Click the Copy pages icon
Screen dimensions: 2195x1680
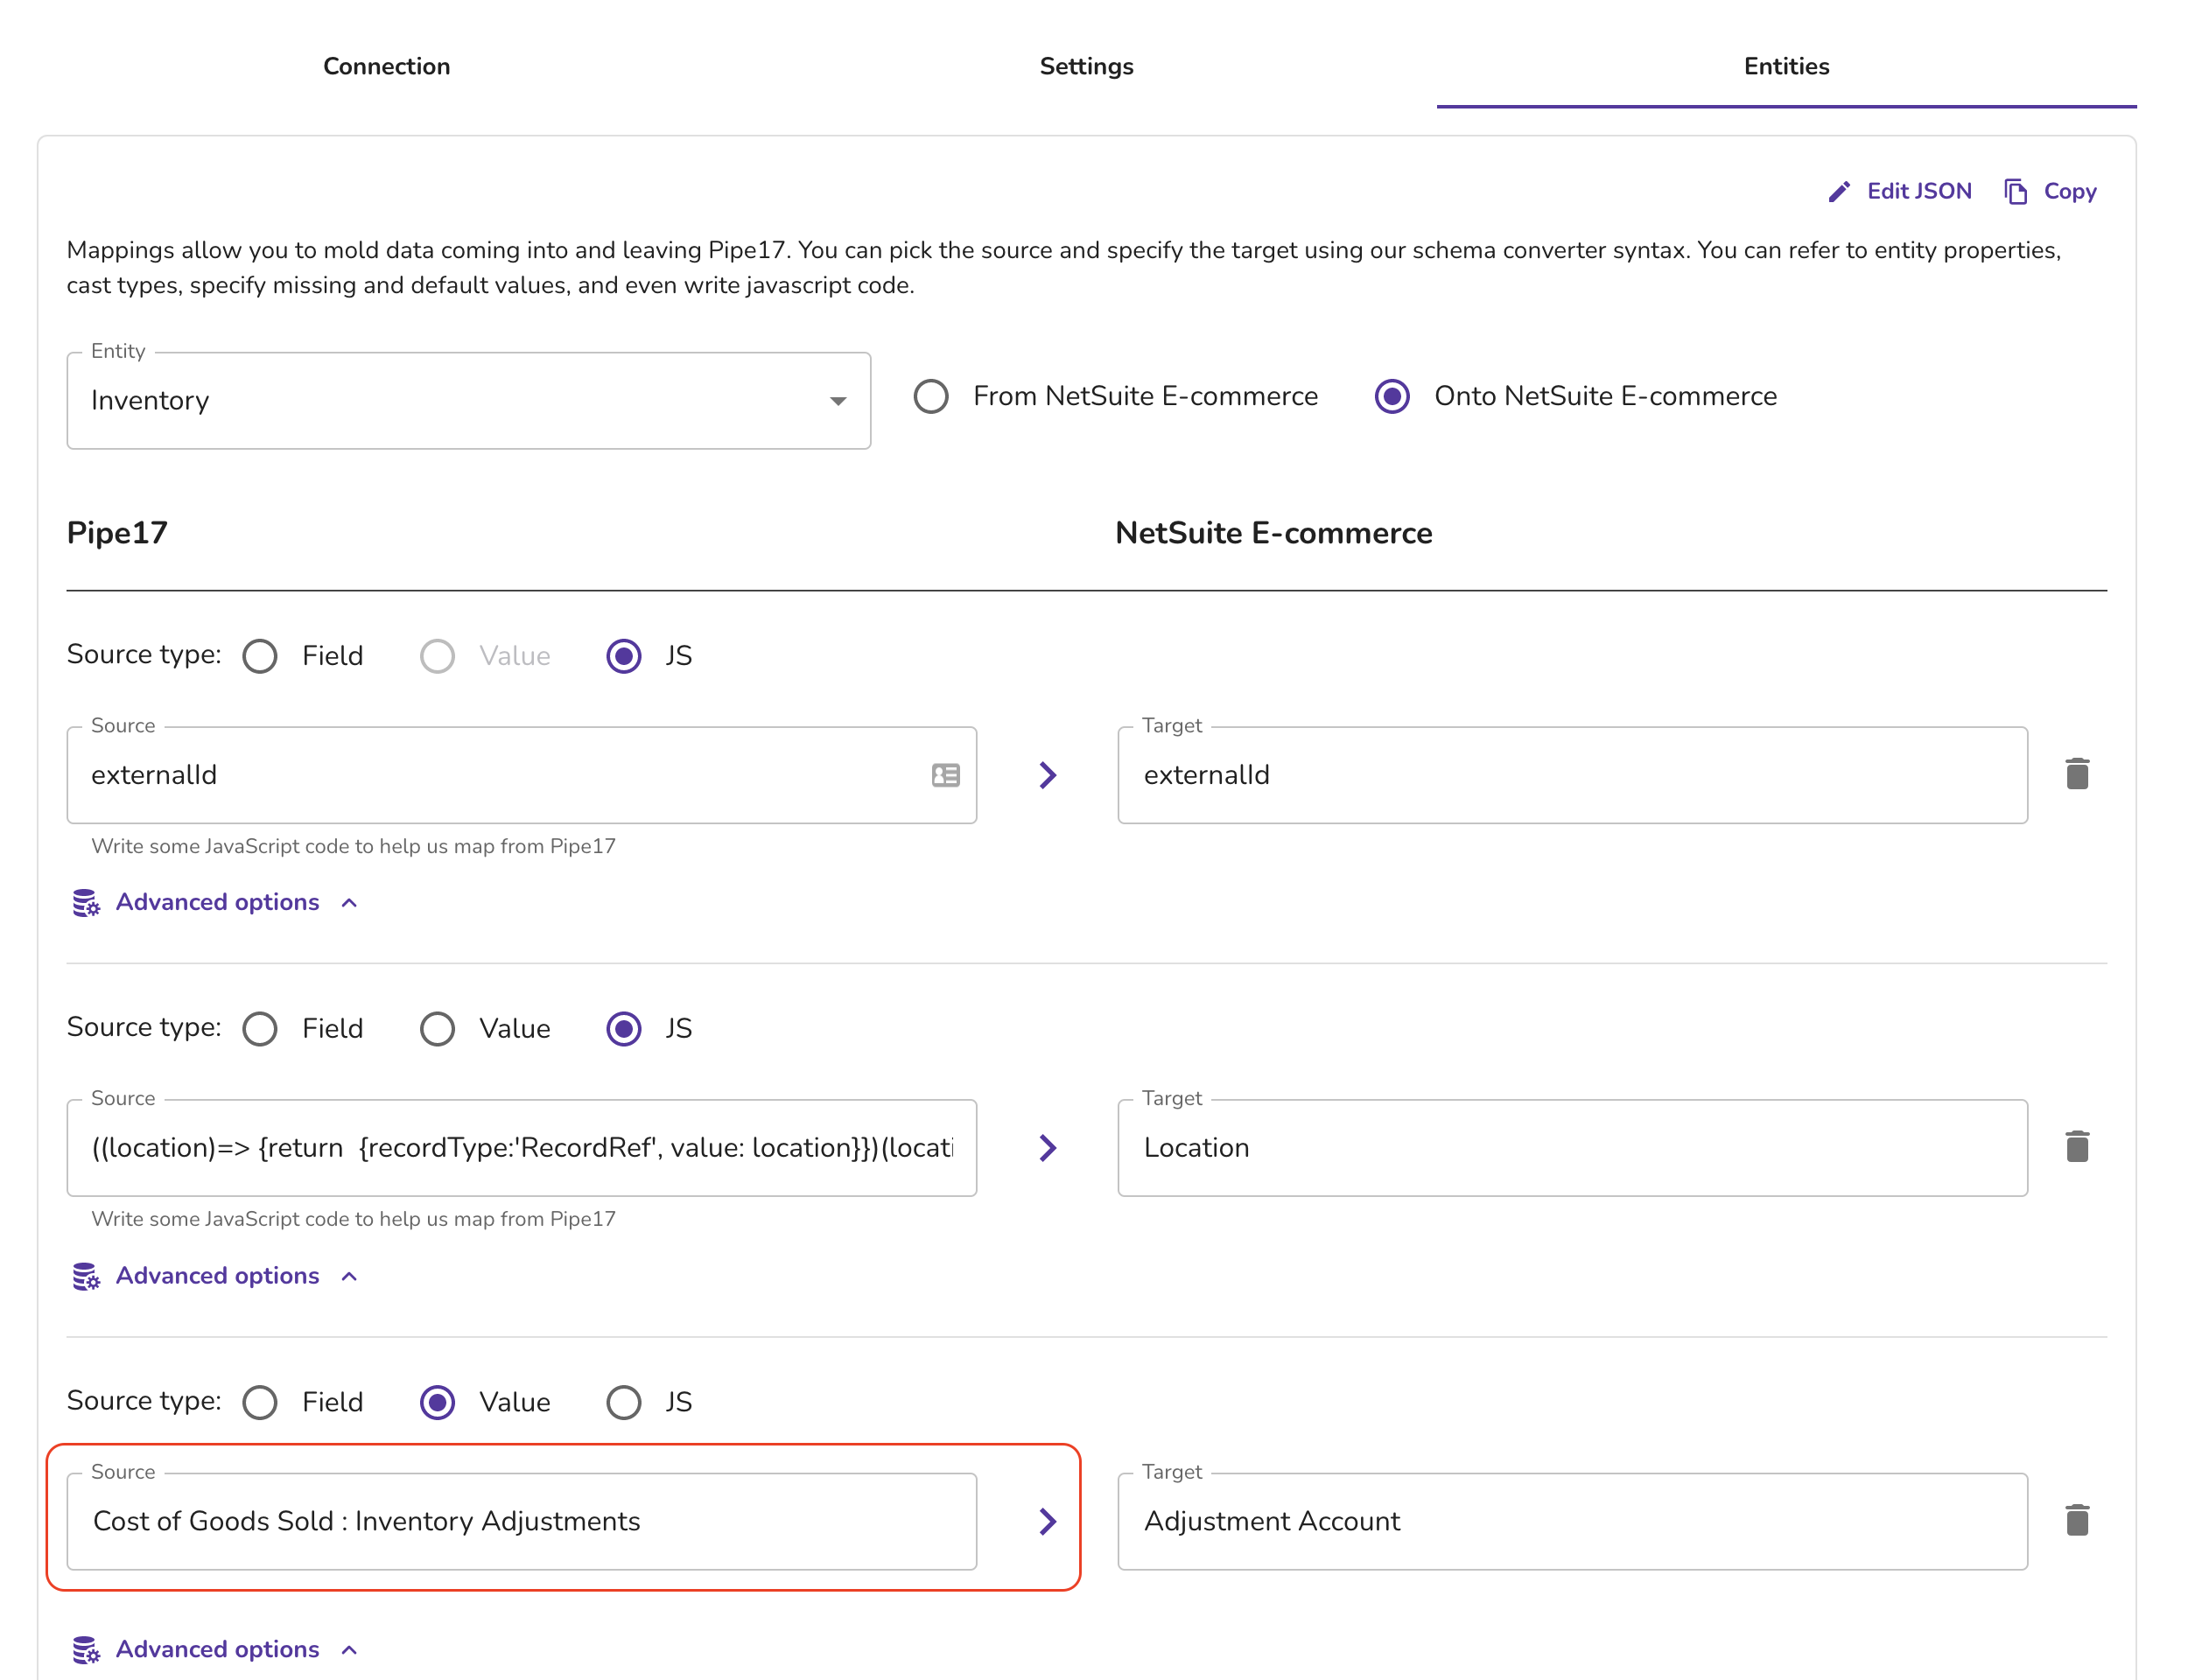(2015, 192)
